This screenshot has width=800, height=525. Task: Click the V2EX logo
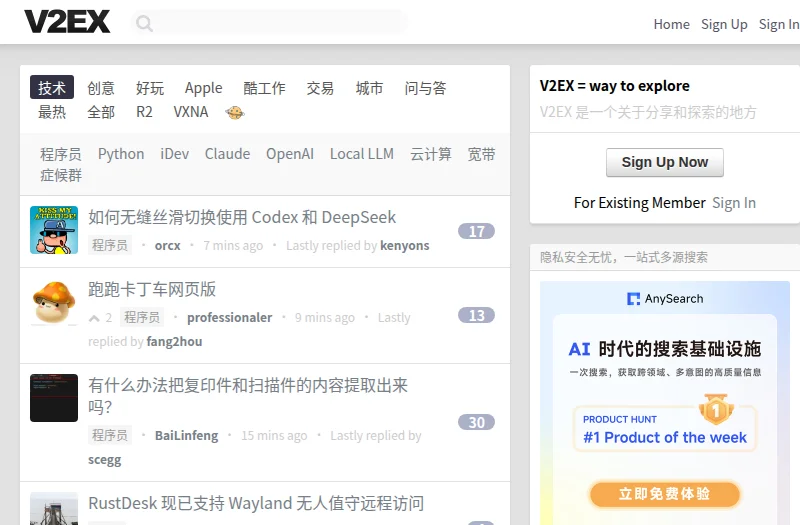click(x=67, y=22)
